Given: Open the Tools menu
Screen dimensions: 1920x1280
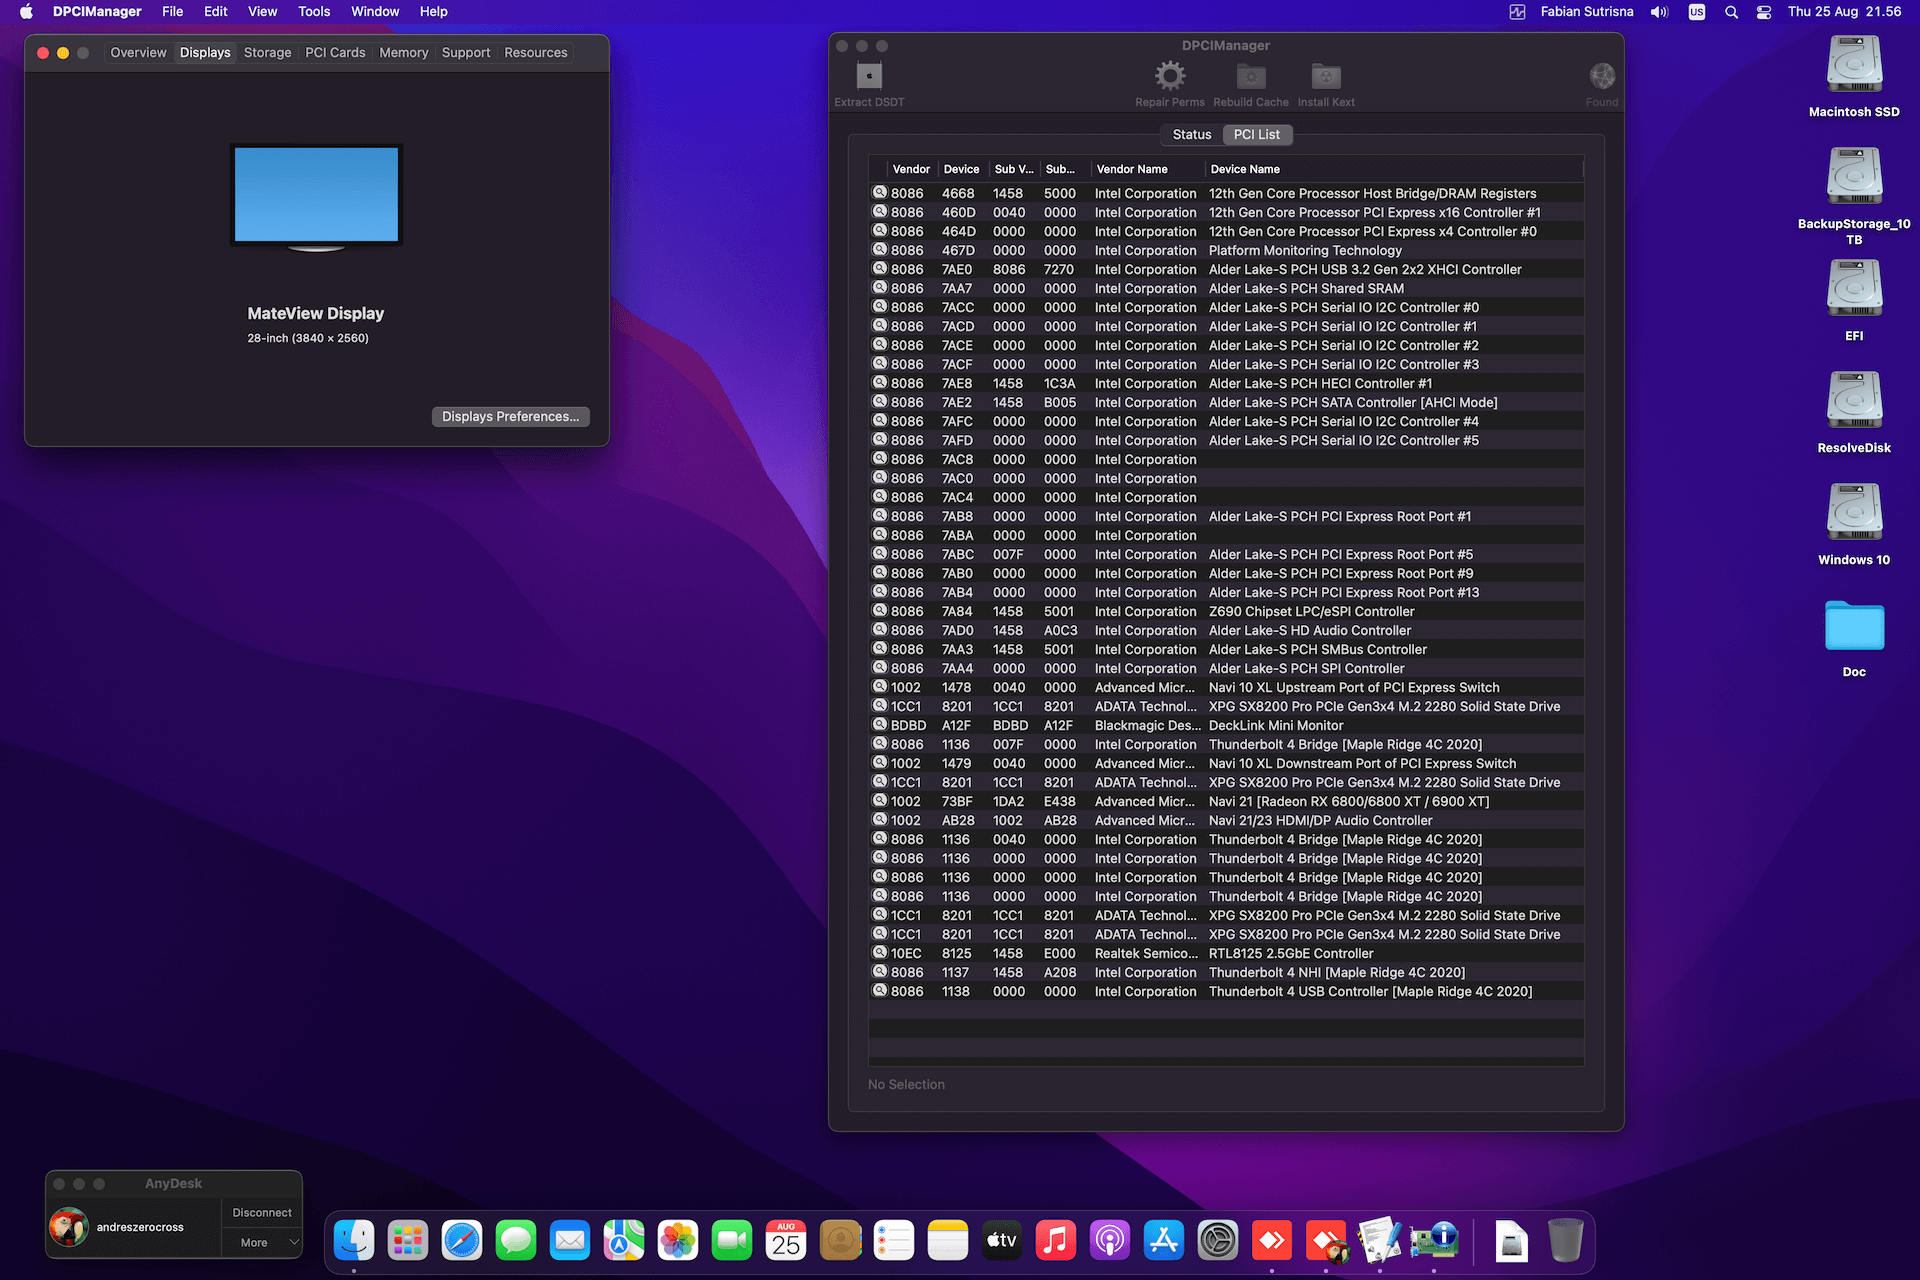Looking at the screenshot, I should (x=314, y=12).
